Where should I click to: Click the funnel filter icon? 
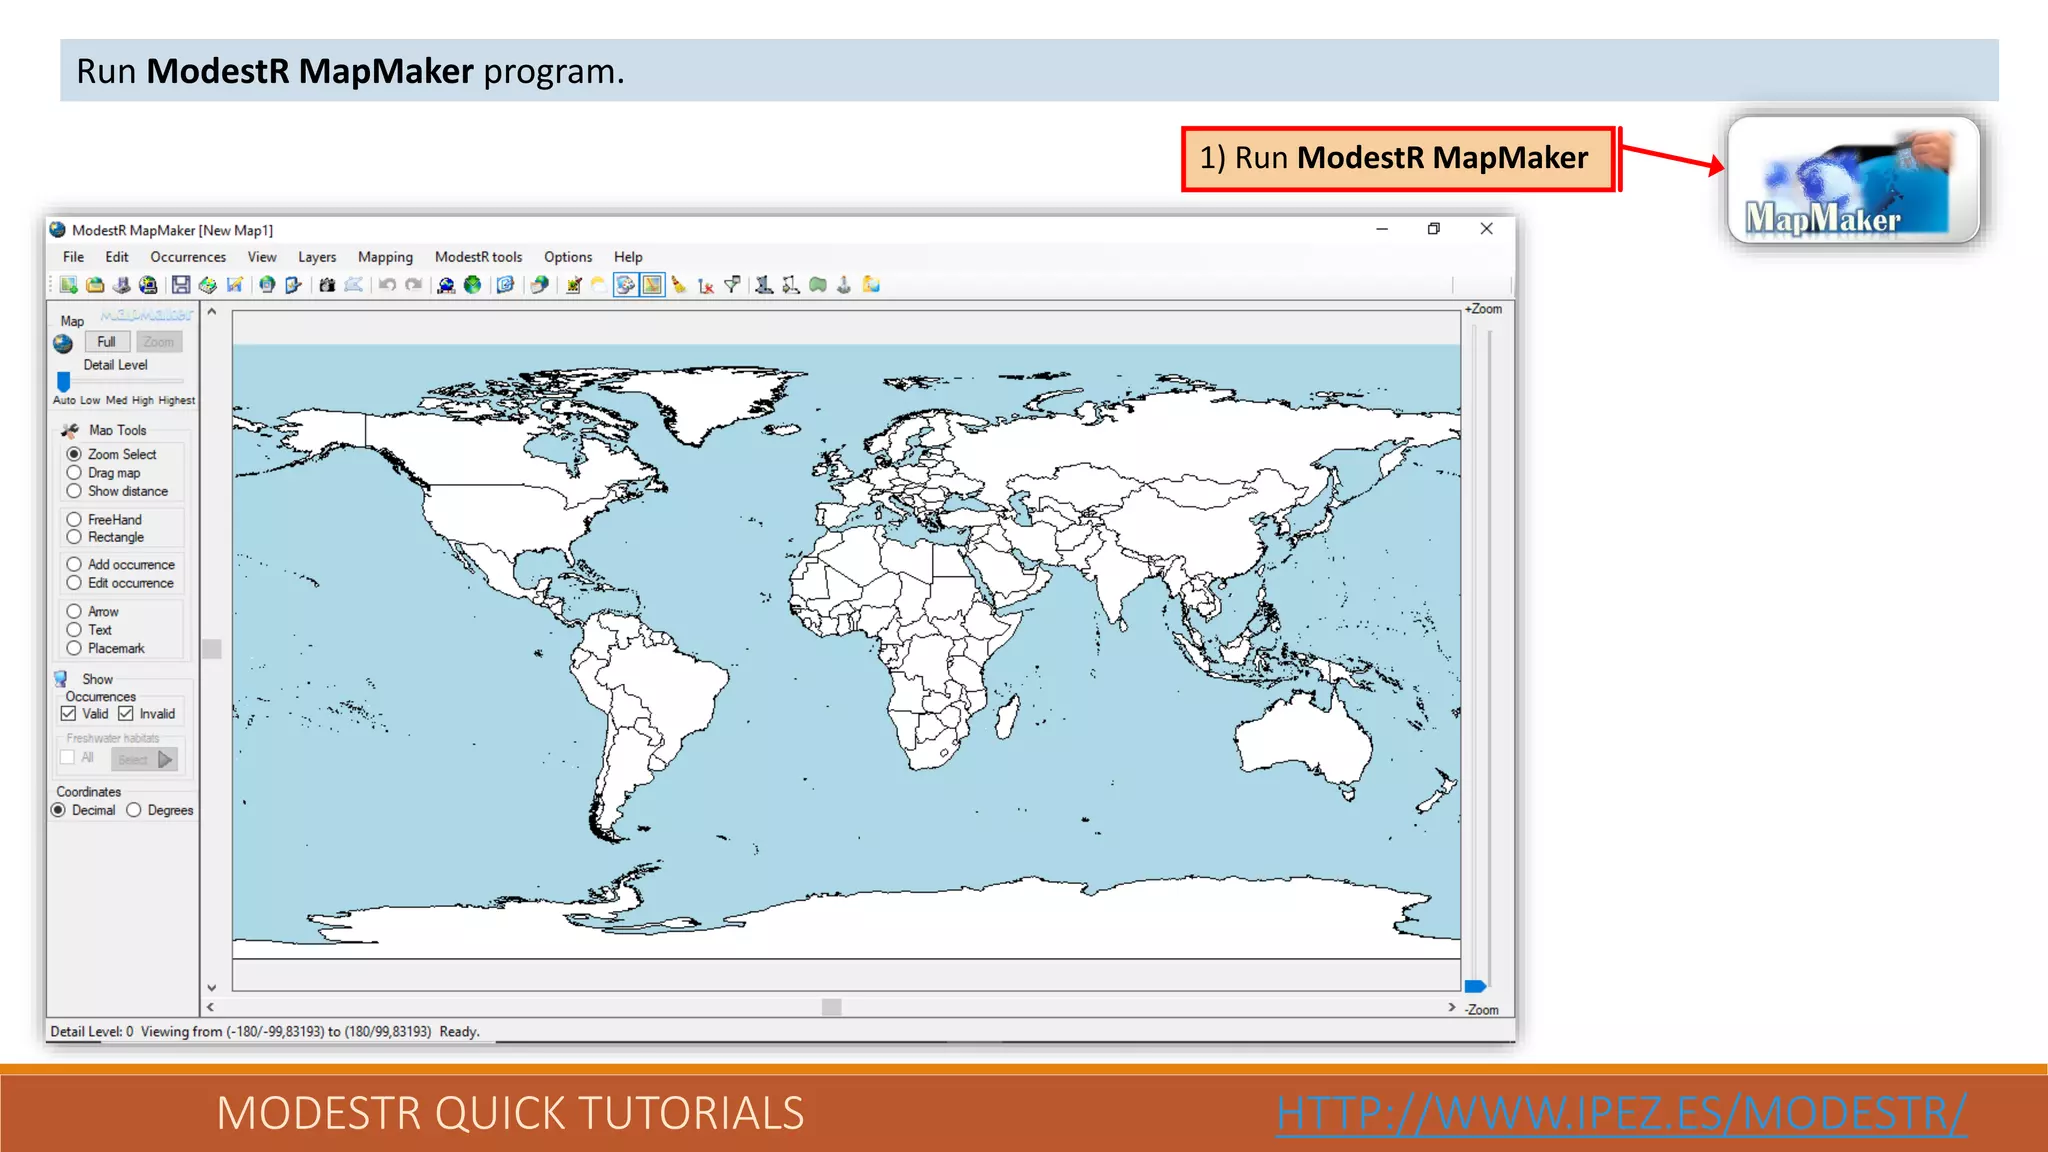click(x=732, y=285)
